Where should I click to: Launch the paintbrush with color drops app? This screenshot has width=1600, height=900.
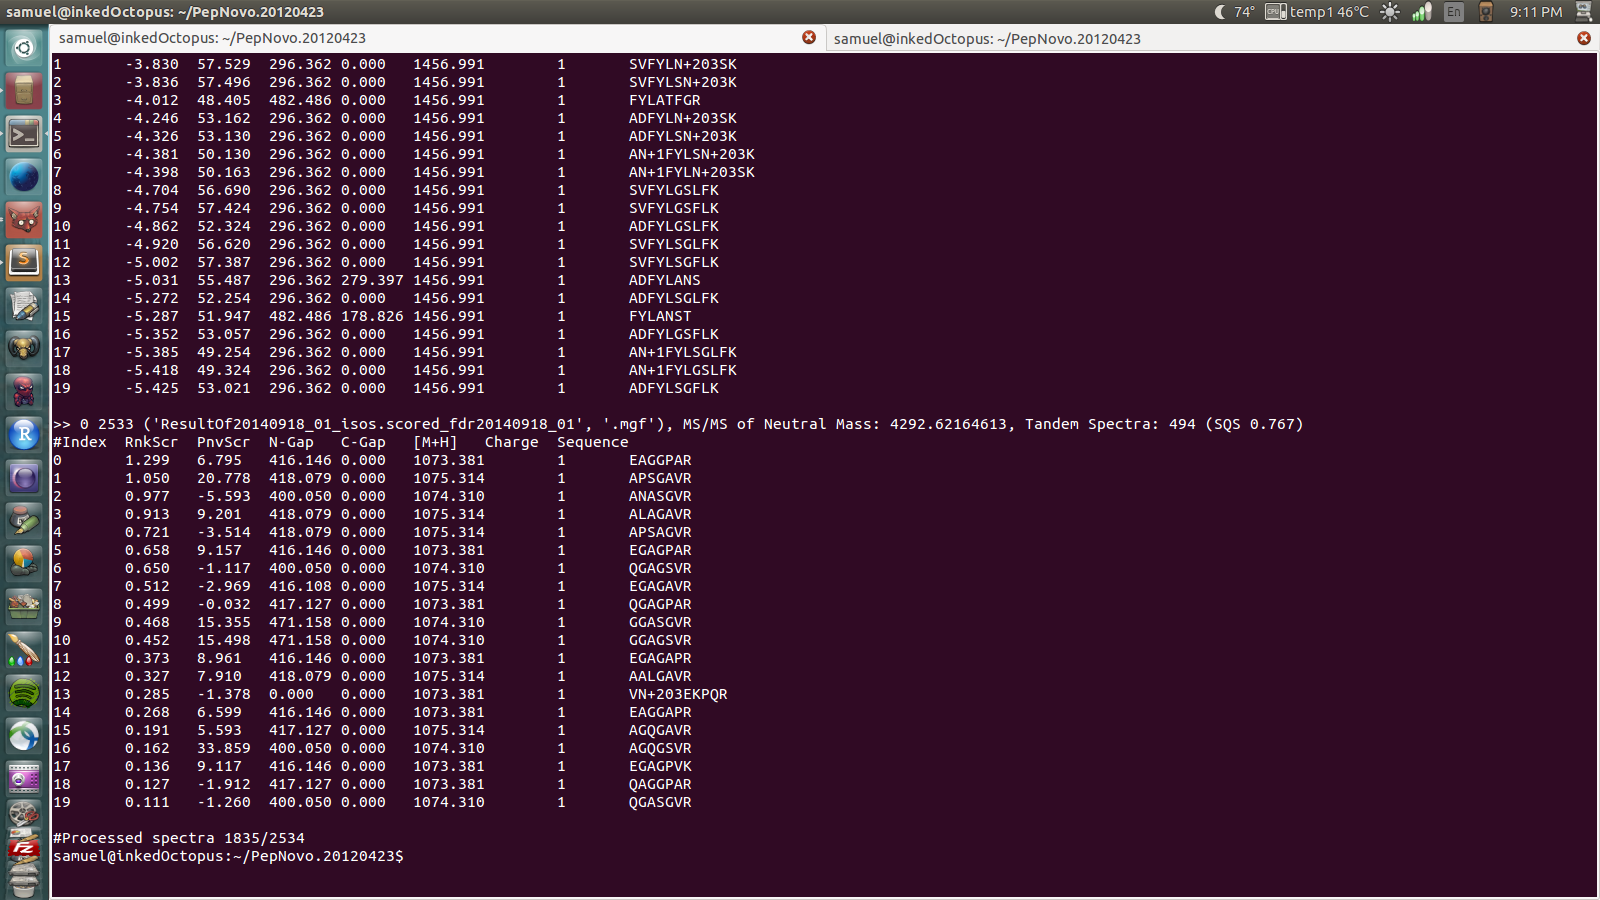pyautogui.click(x=24, y=650)
